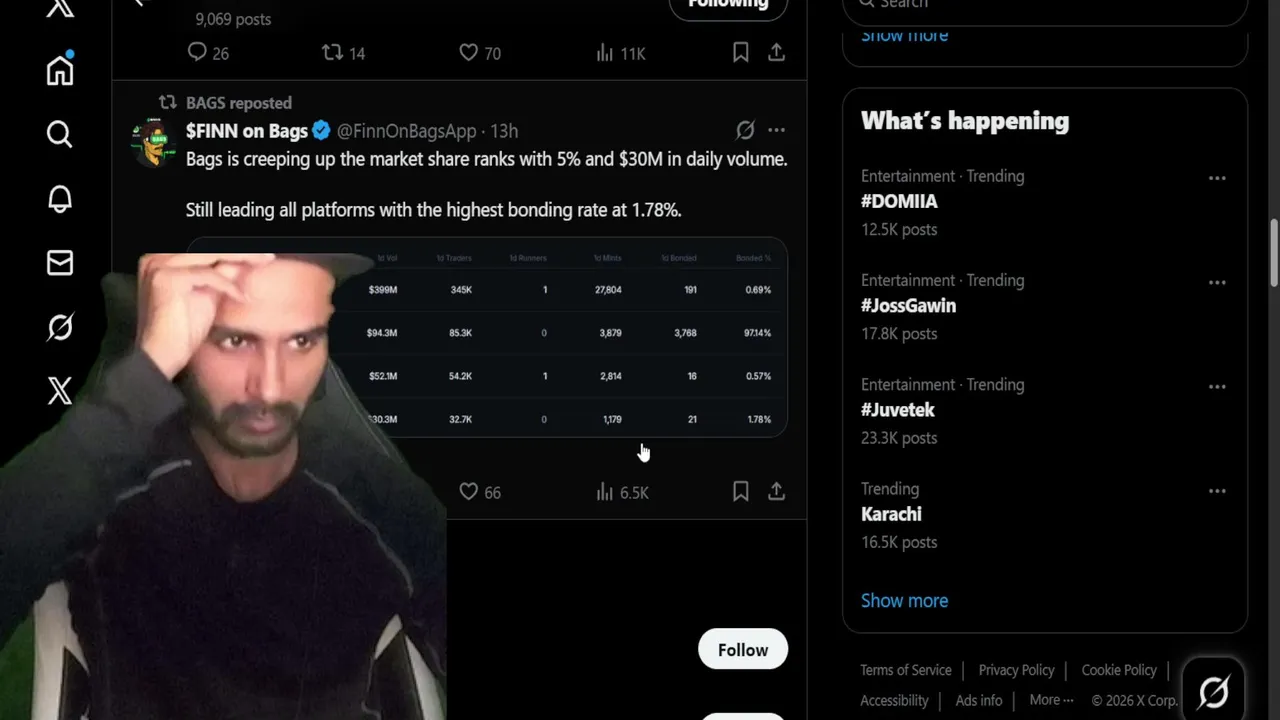Bookmark the FINN on Bags post
This screenshot has height=720, width=1280.
[740, 492]
